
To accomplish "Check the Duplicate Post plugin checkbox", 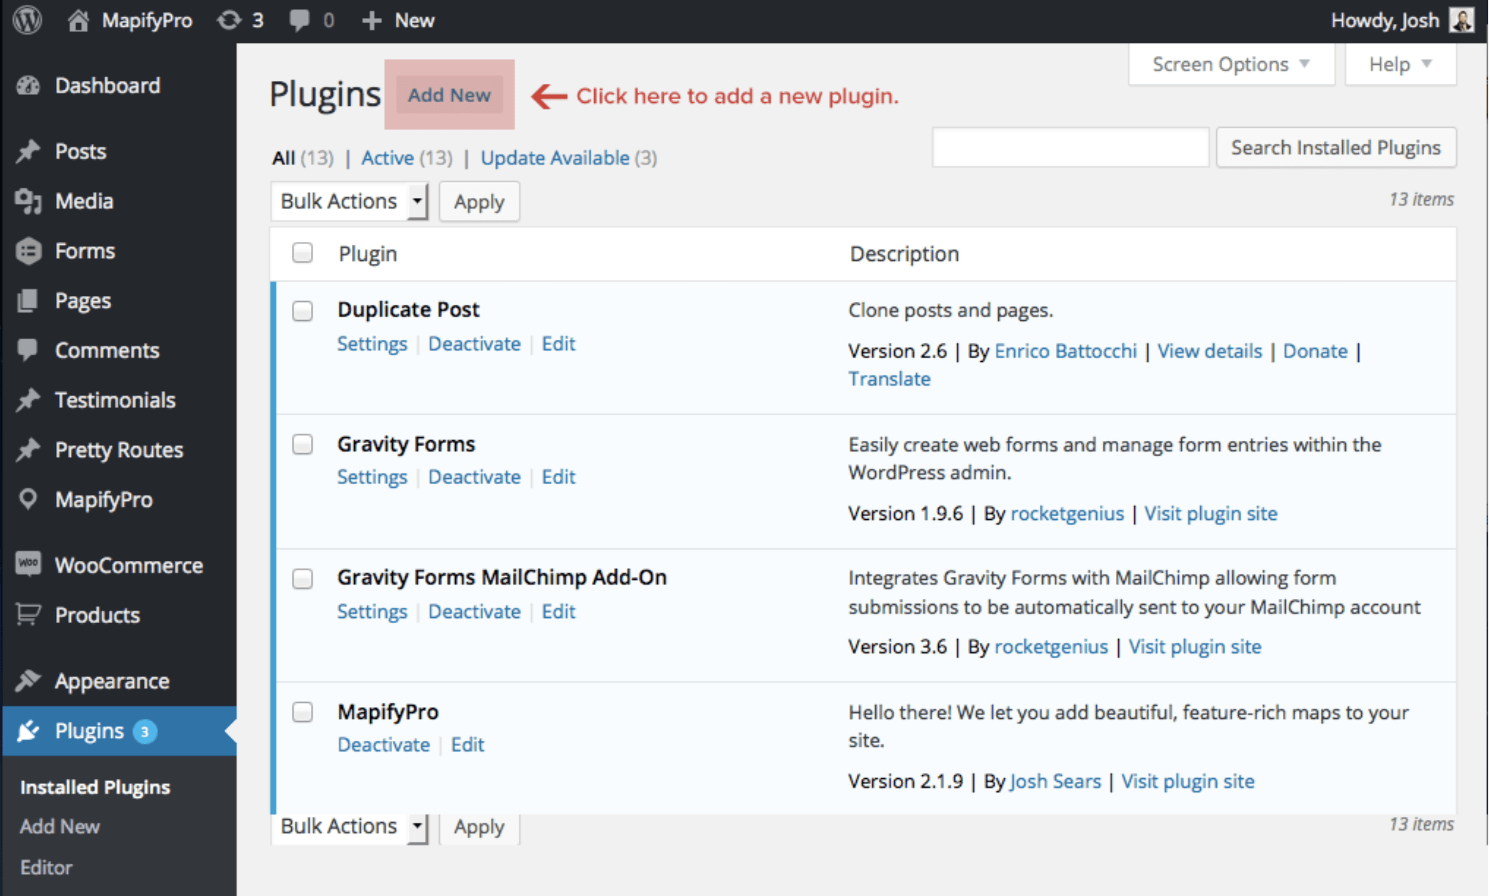I will pyautogui.click(x=302, y=311).
